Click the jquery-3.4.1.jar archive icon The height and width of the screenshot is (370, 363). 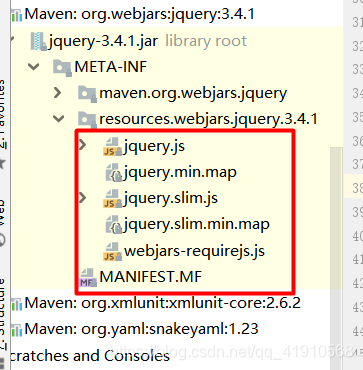pyautogui.click(x=39, y=41)
